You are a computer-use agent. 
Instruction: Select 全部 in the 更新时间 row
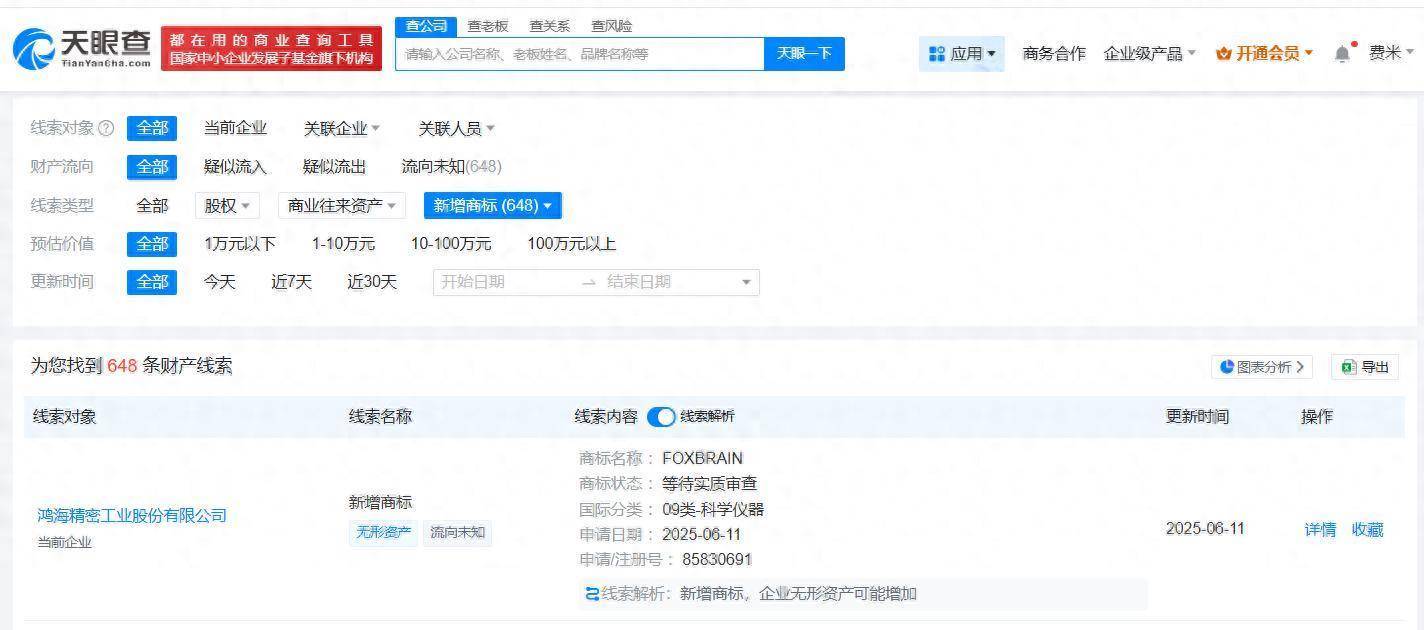tap(152, 282)
